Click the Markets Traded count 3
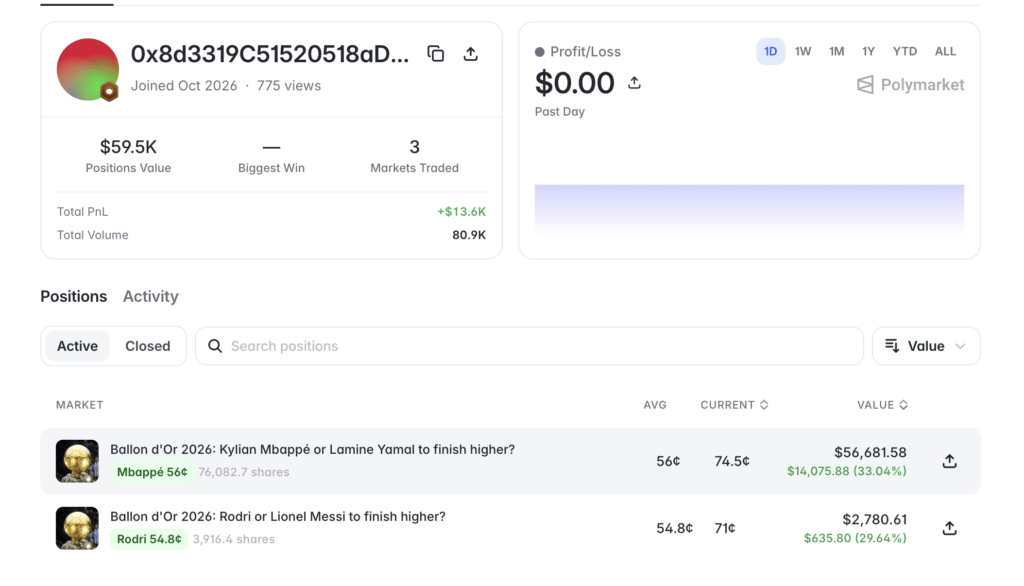Screen dimensions: 1024x586 click(x=414, y=147)
